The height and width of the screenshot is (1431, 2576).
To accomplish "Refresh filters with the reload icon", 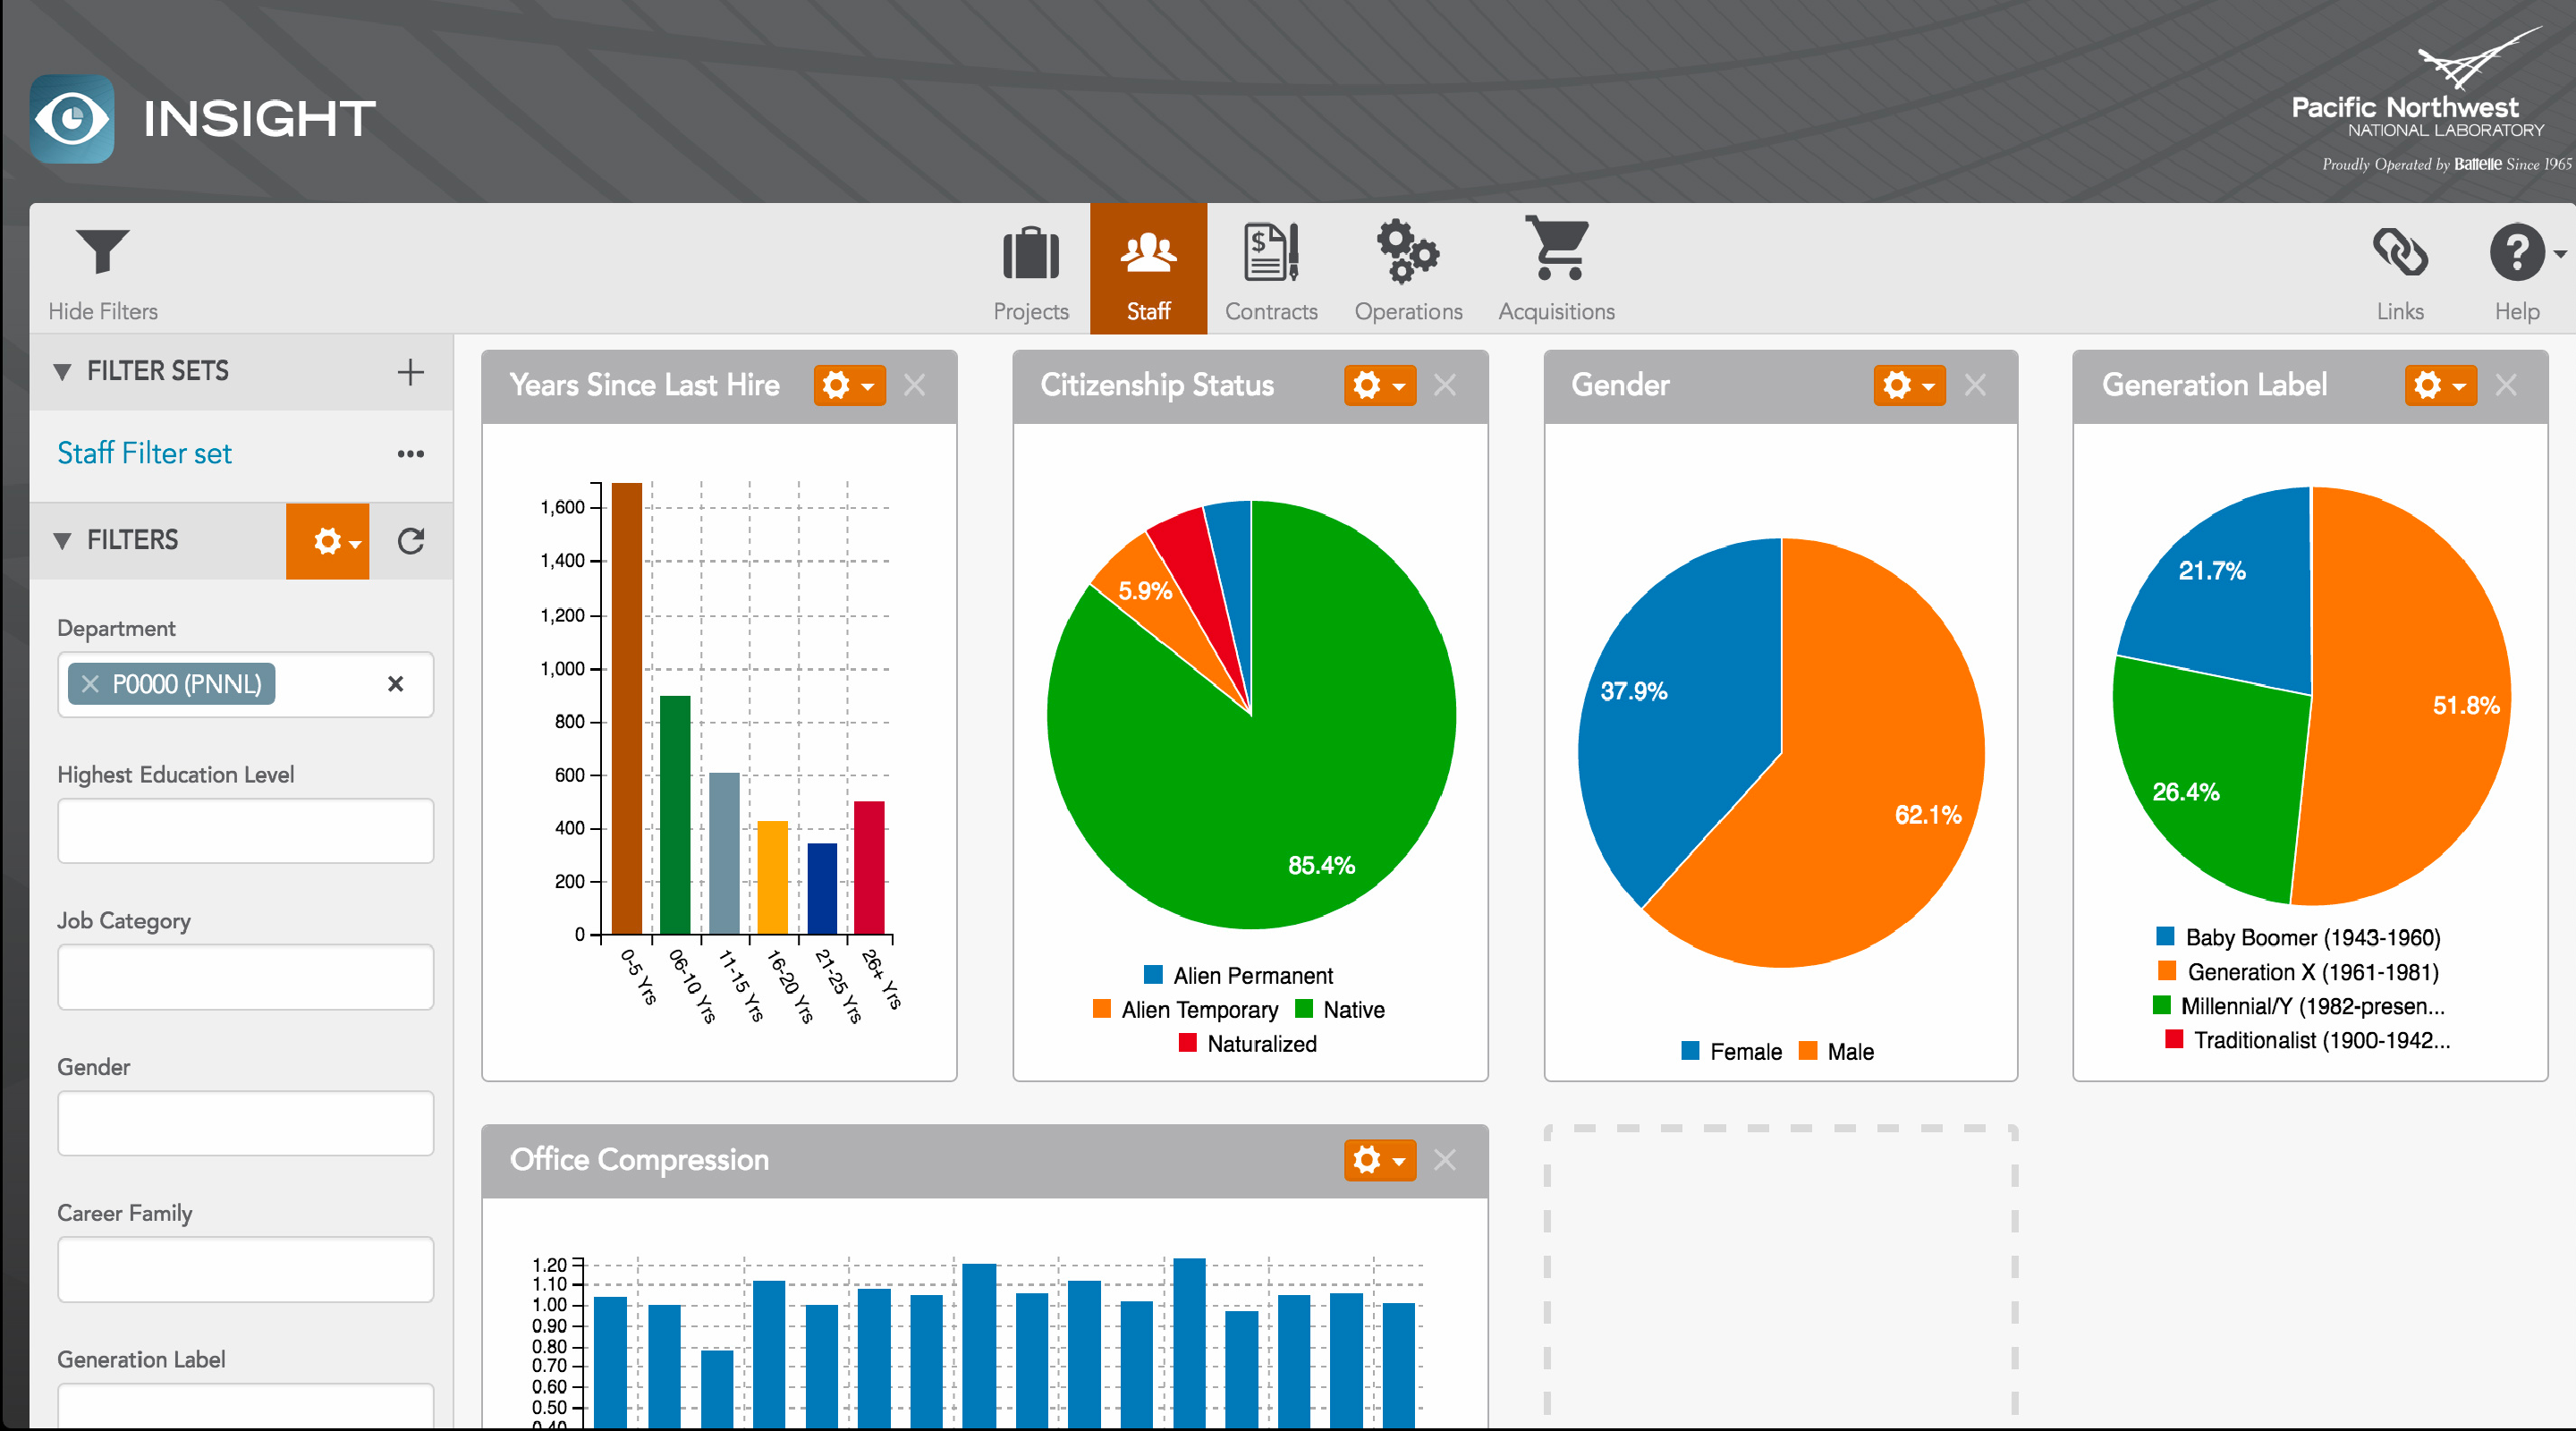I will 411,541.
